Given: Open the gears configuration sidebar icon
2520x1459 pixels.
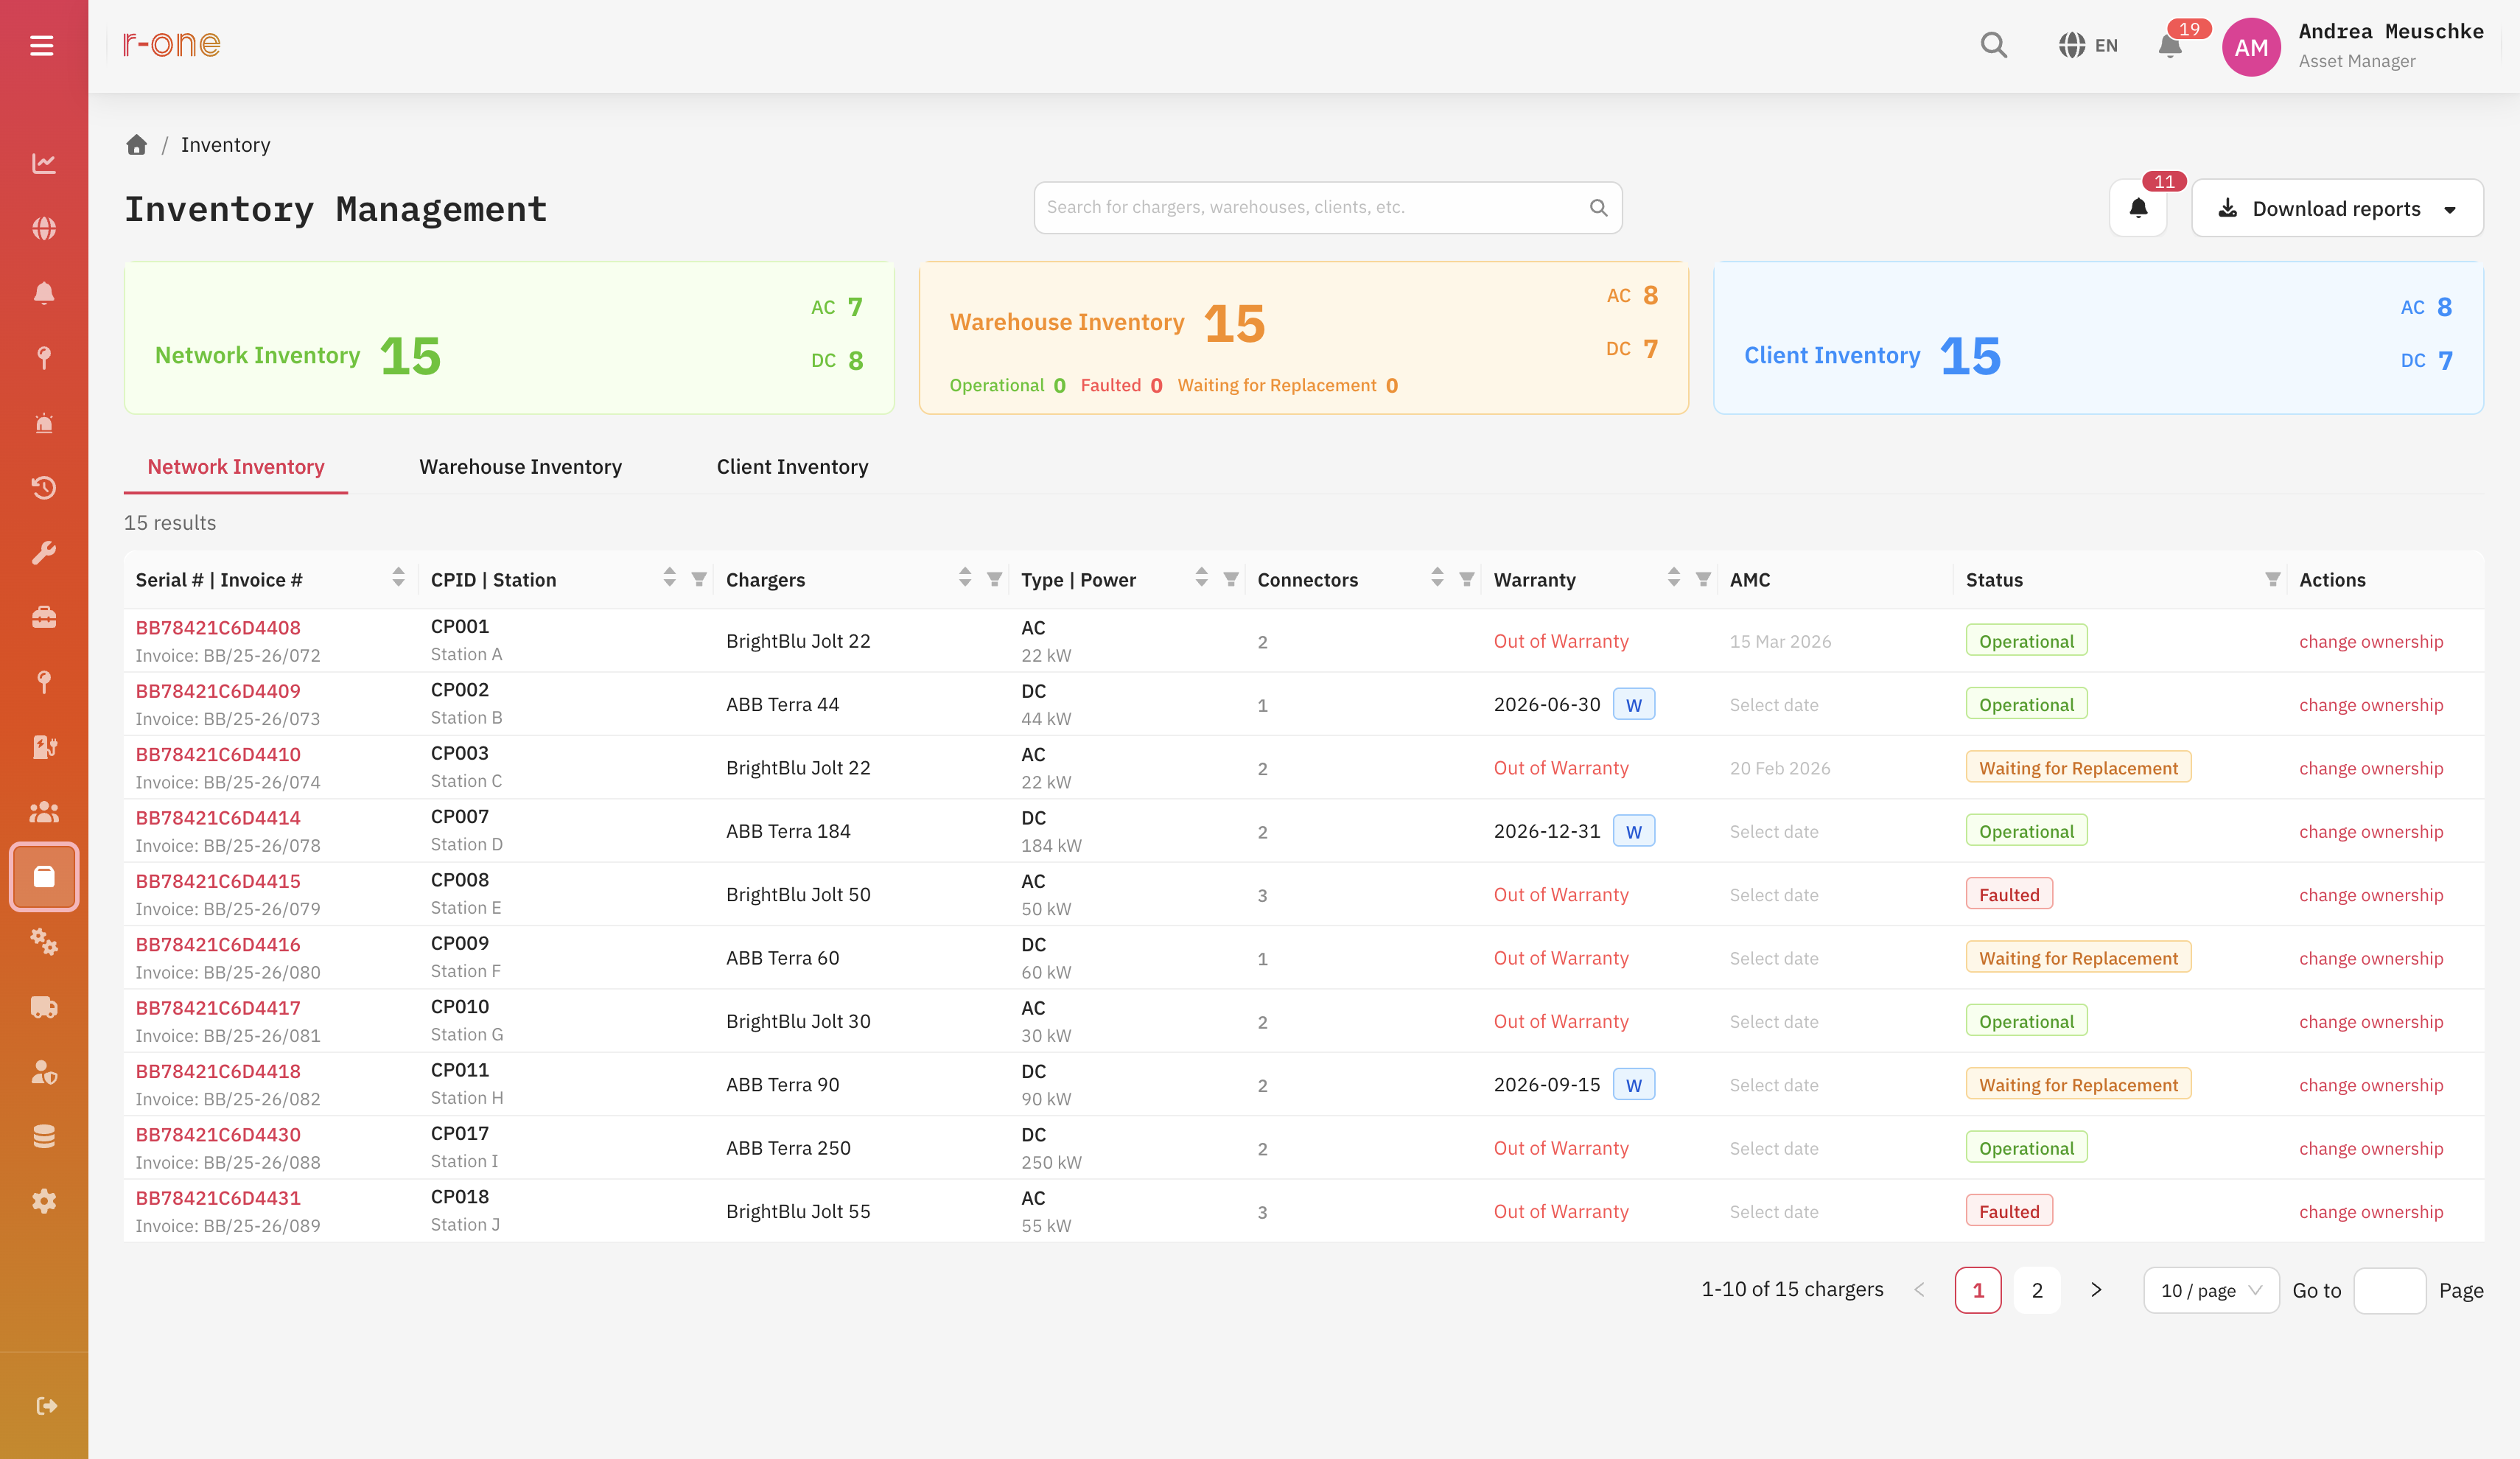Looking at the screenshot, I should click(44, 942).
